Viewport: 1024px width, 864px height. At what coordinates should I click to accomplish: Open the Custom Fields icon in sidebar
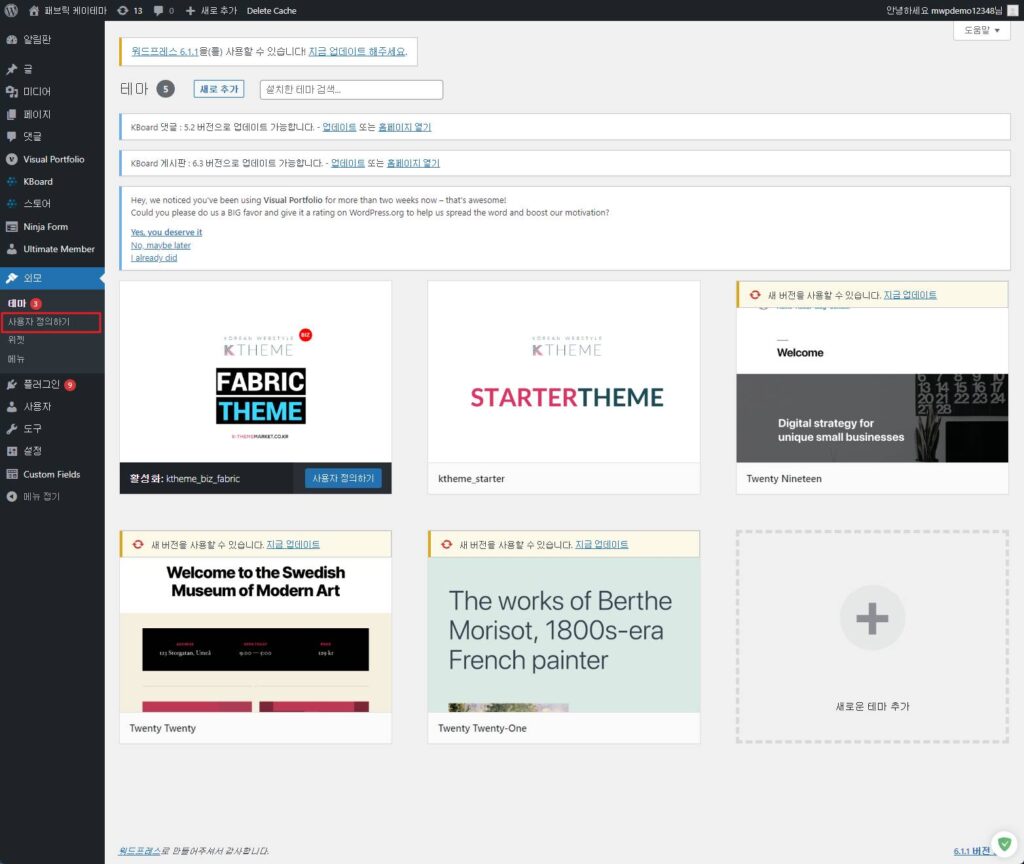(x=12, y=474)
